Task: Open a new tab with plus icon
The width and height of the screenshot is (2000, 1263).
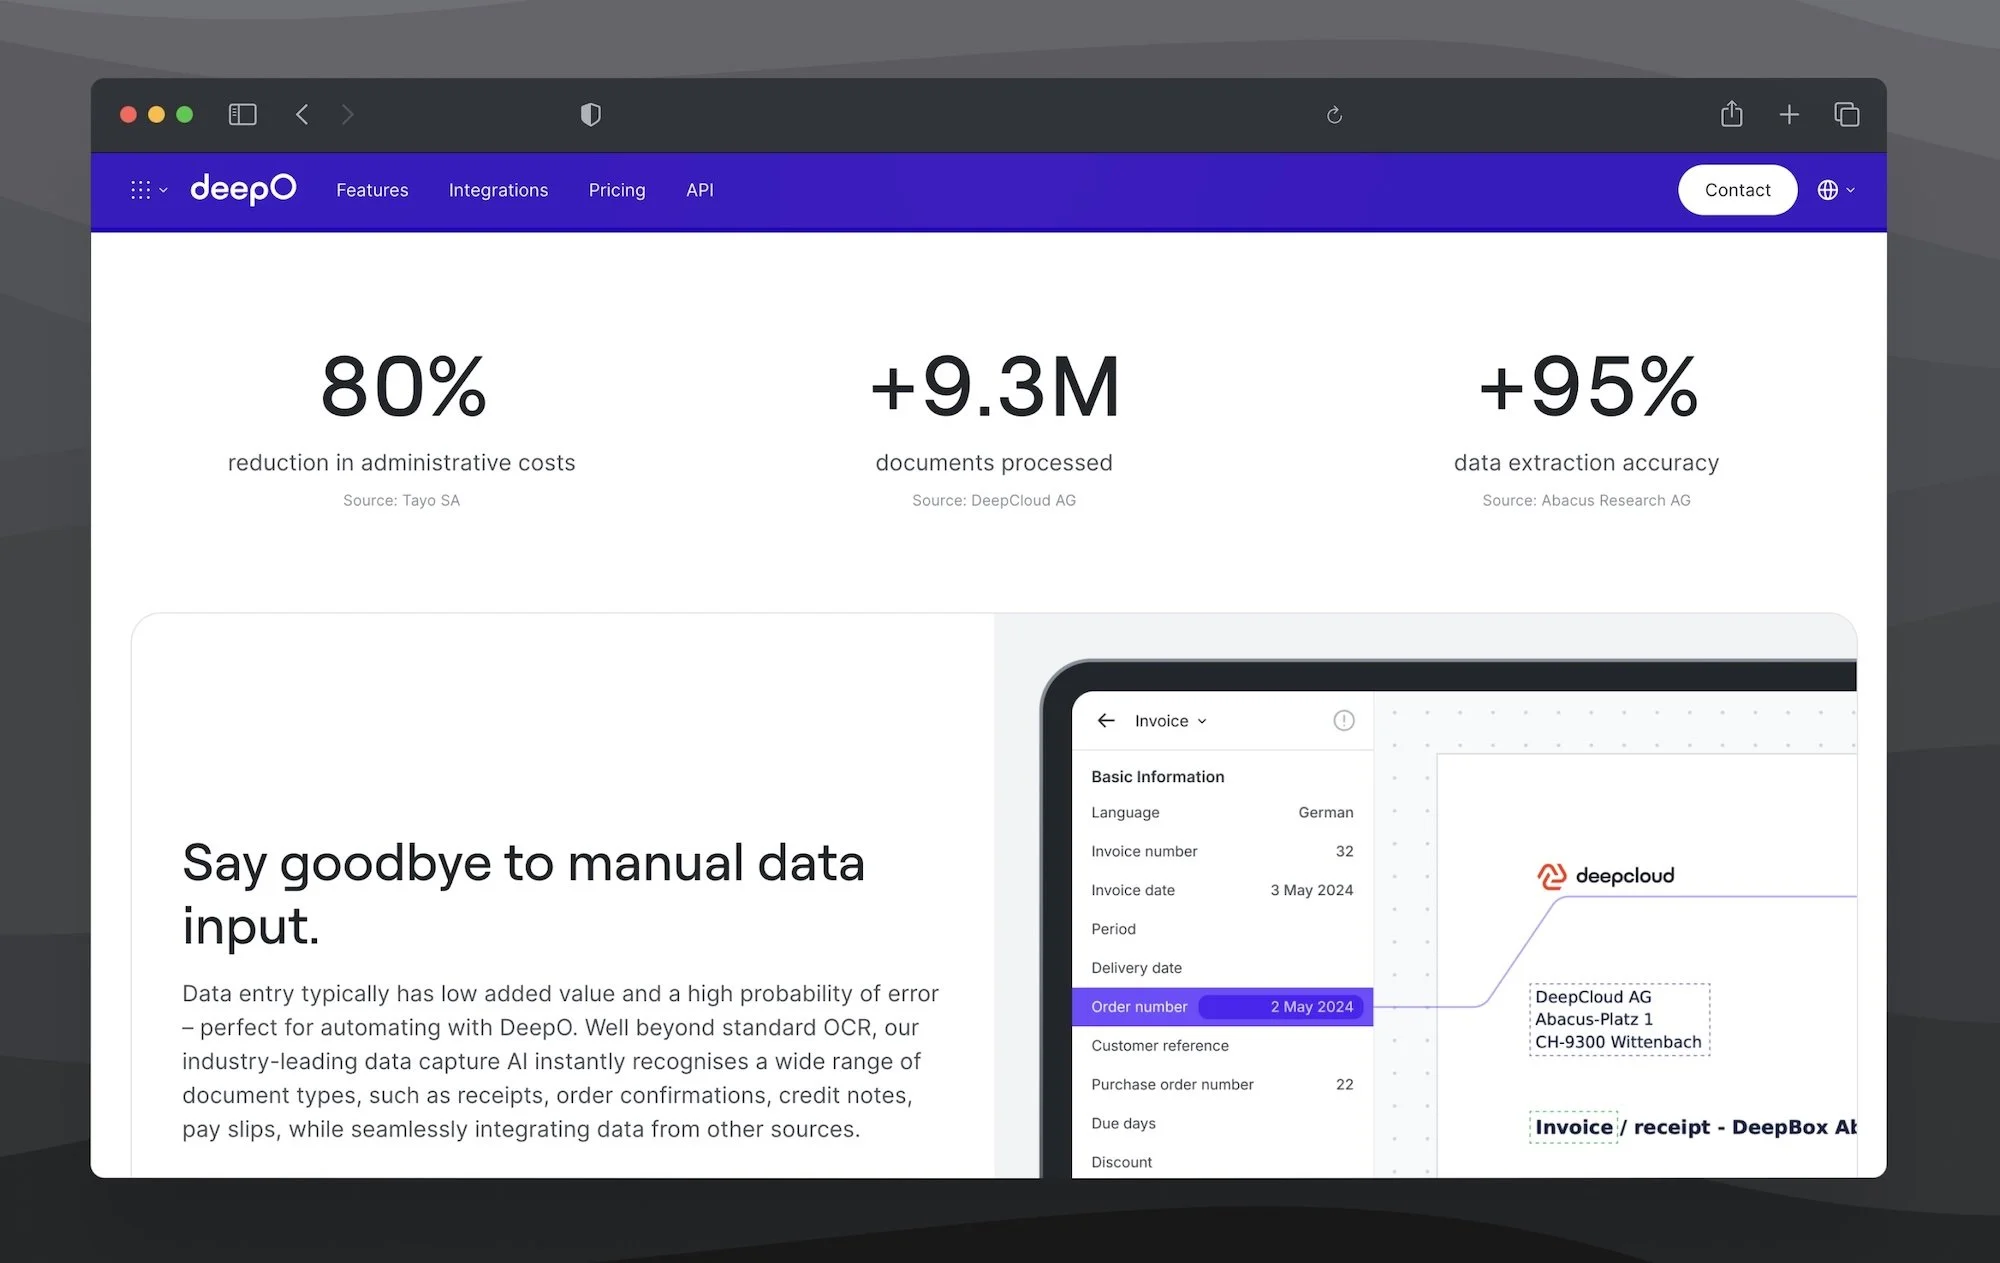Action: point(1789,115)
